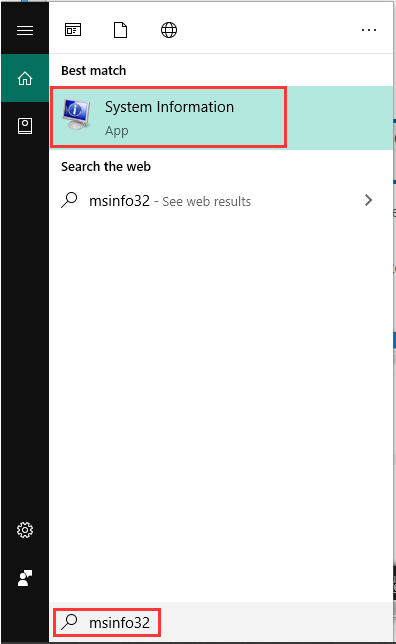Open the Feedback icon in sidebar
This screenshot has height=644, width=396.
tap(25, 578)
